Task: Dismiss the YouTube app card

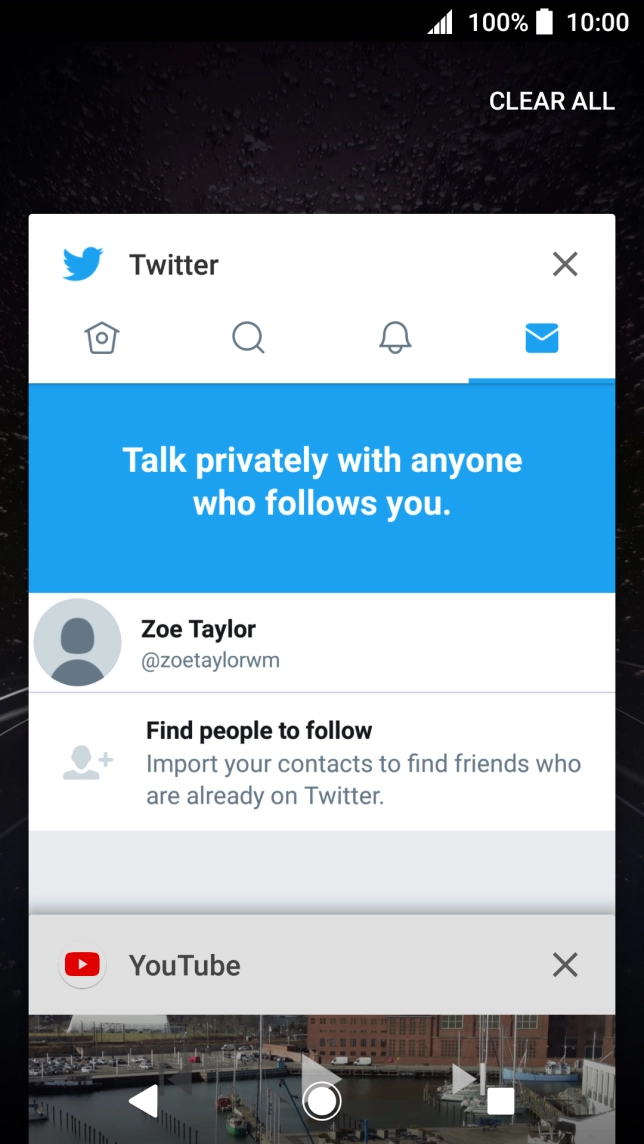Action: [x=565, y=965]
